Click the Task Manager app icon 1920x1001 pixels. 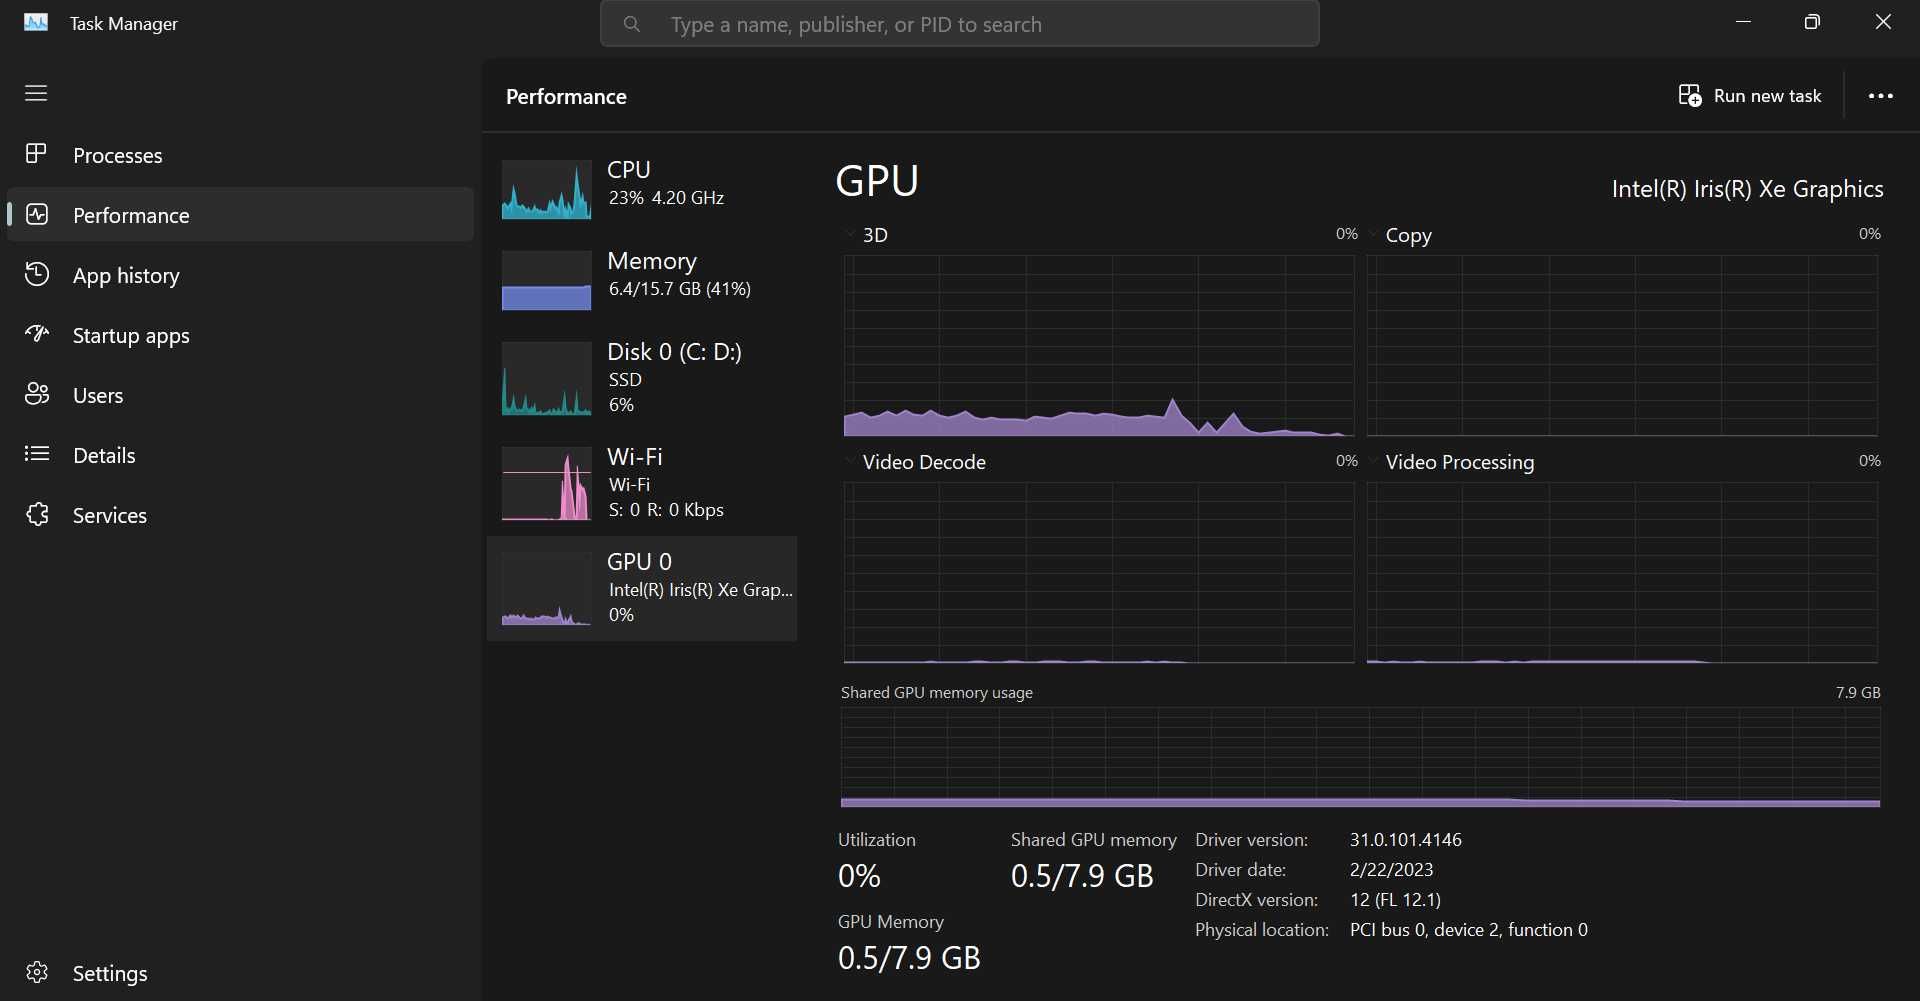(36, 22)
